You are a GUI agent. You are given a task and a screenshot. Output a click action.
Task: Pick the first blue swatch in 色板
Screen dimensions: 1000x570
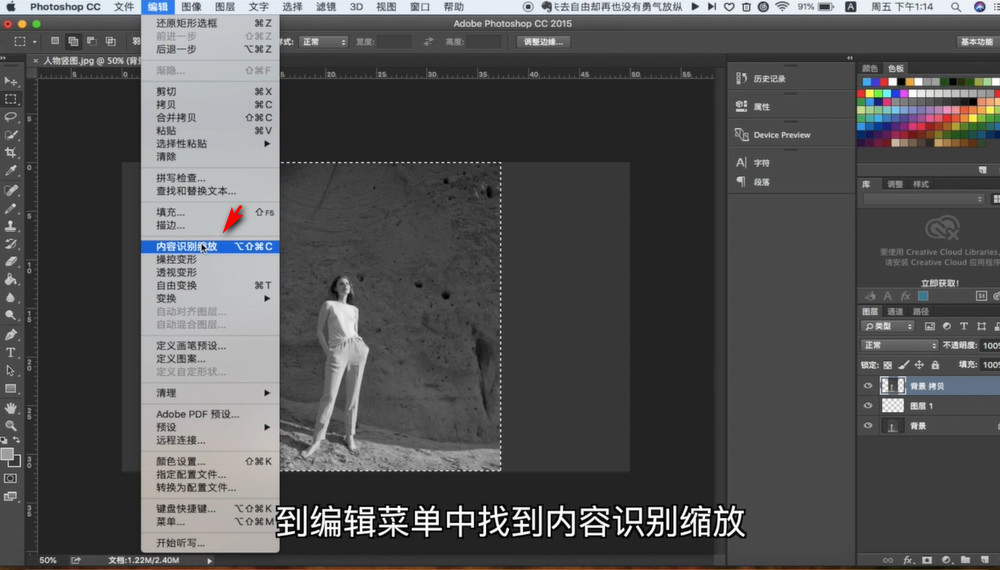click(866, 82)
